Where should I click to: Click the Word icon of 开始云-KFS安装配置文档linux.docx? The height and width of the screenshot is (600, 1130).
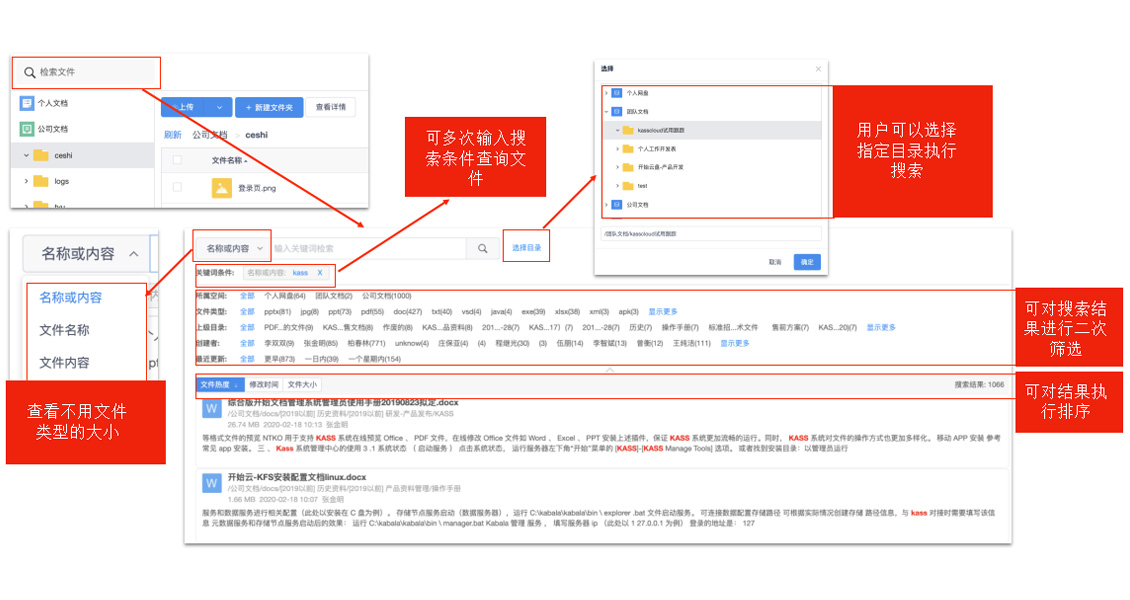(212, 484)
